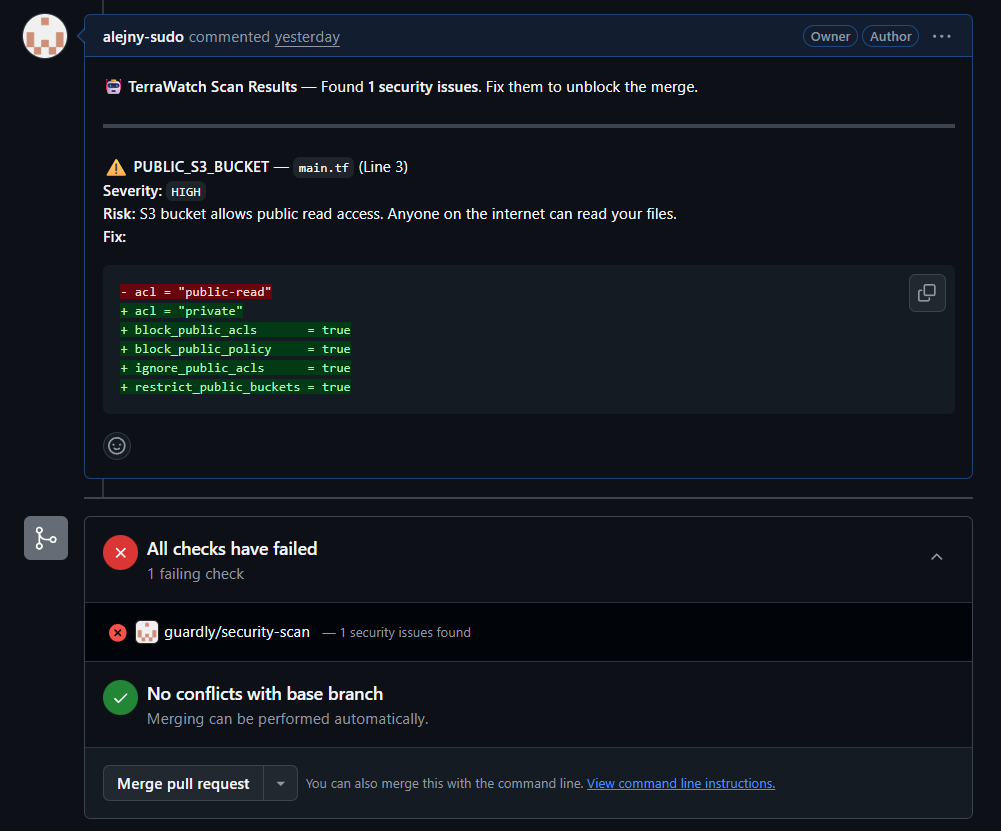The height and width of the screenshot is (831, 1001).
Task: Click the guardly app avatar icon
Action: coord(147,633)
